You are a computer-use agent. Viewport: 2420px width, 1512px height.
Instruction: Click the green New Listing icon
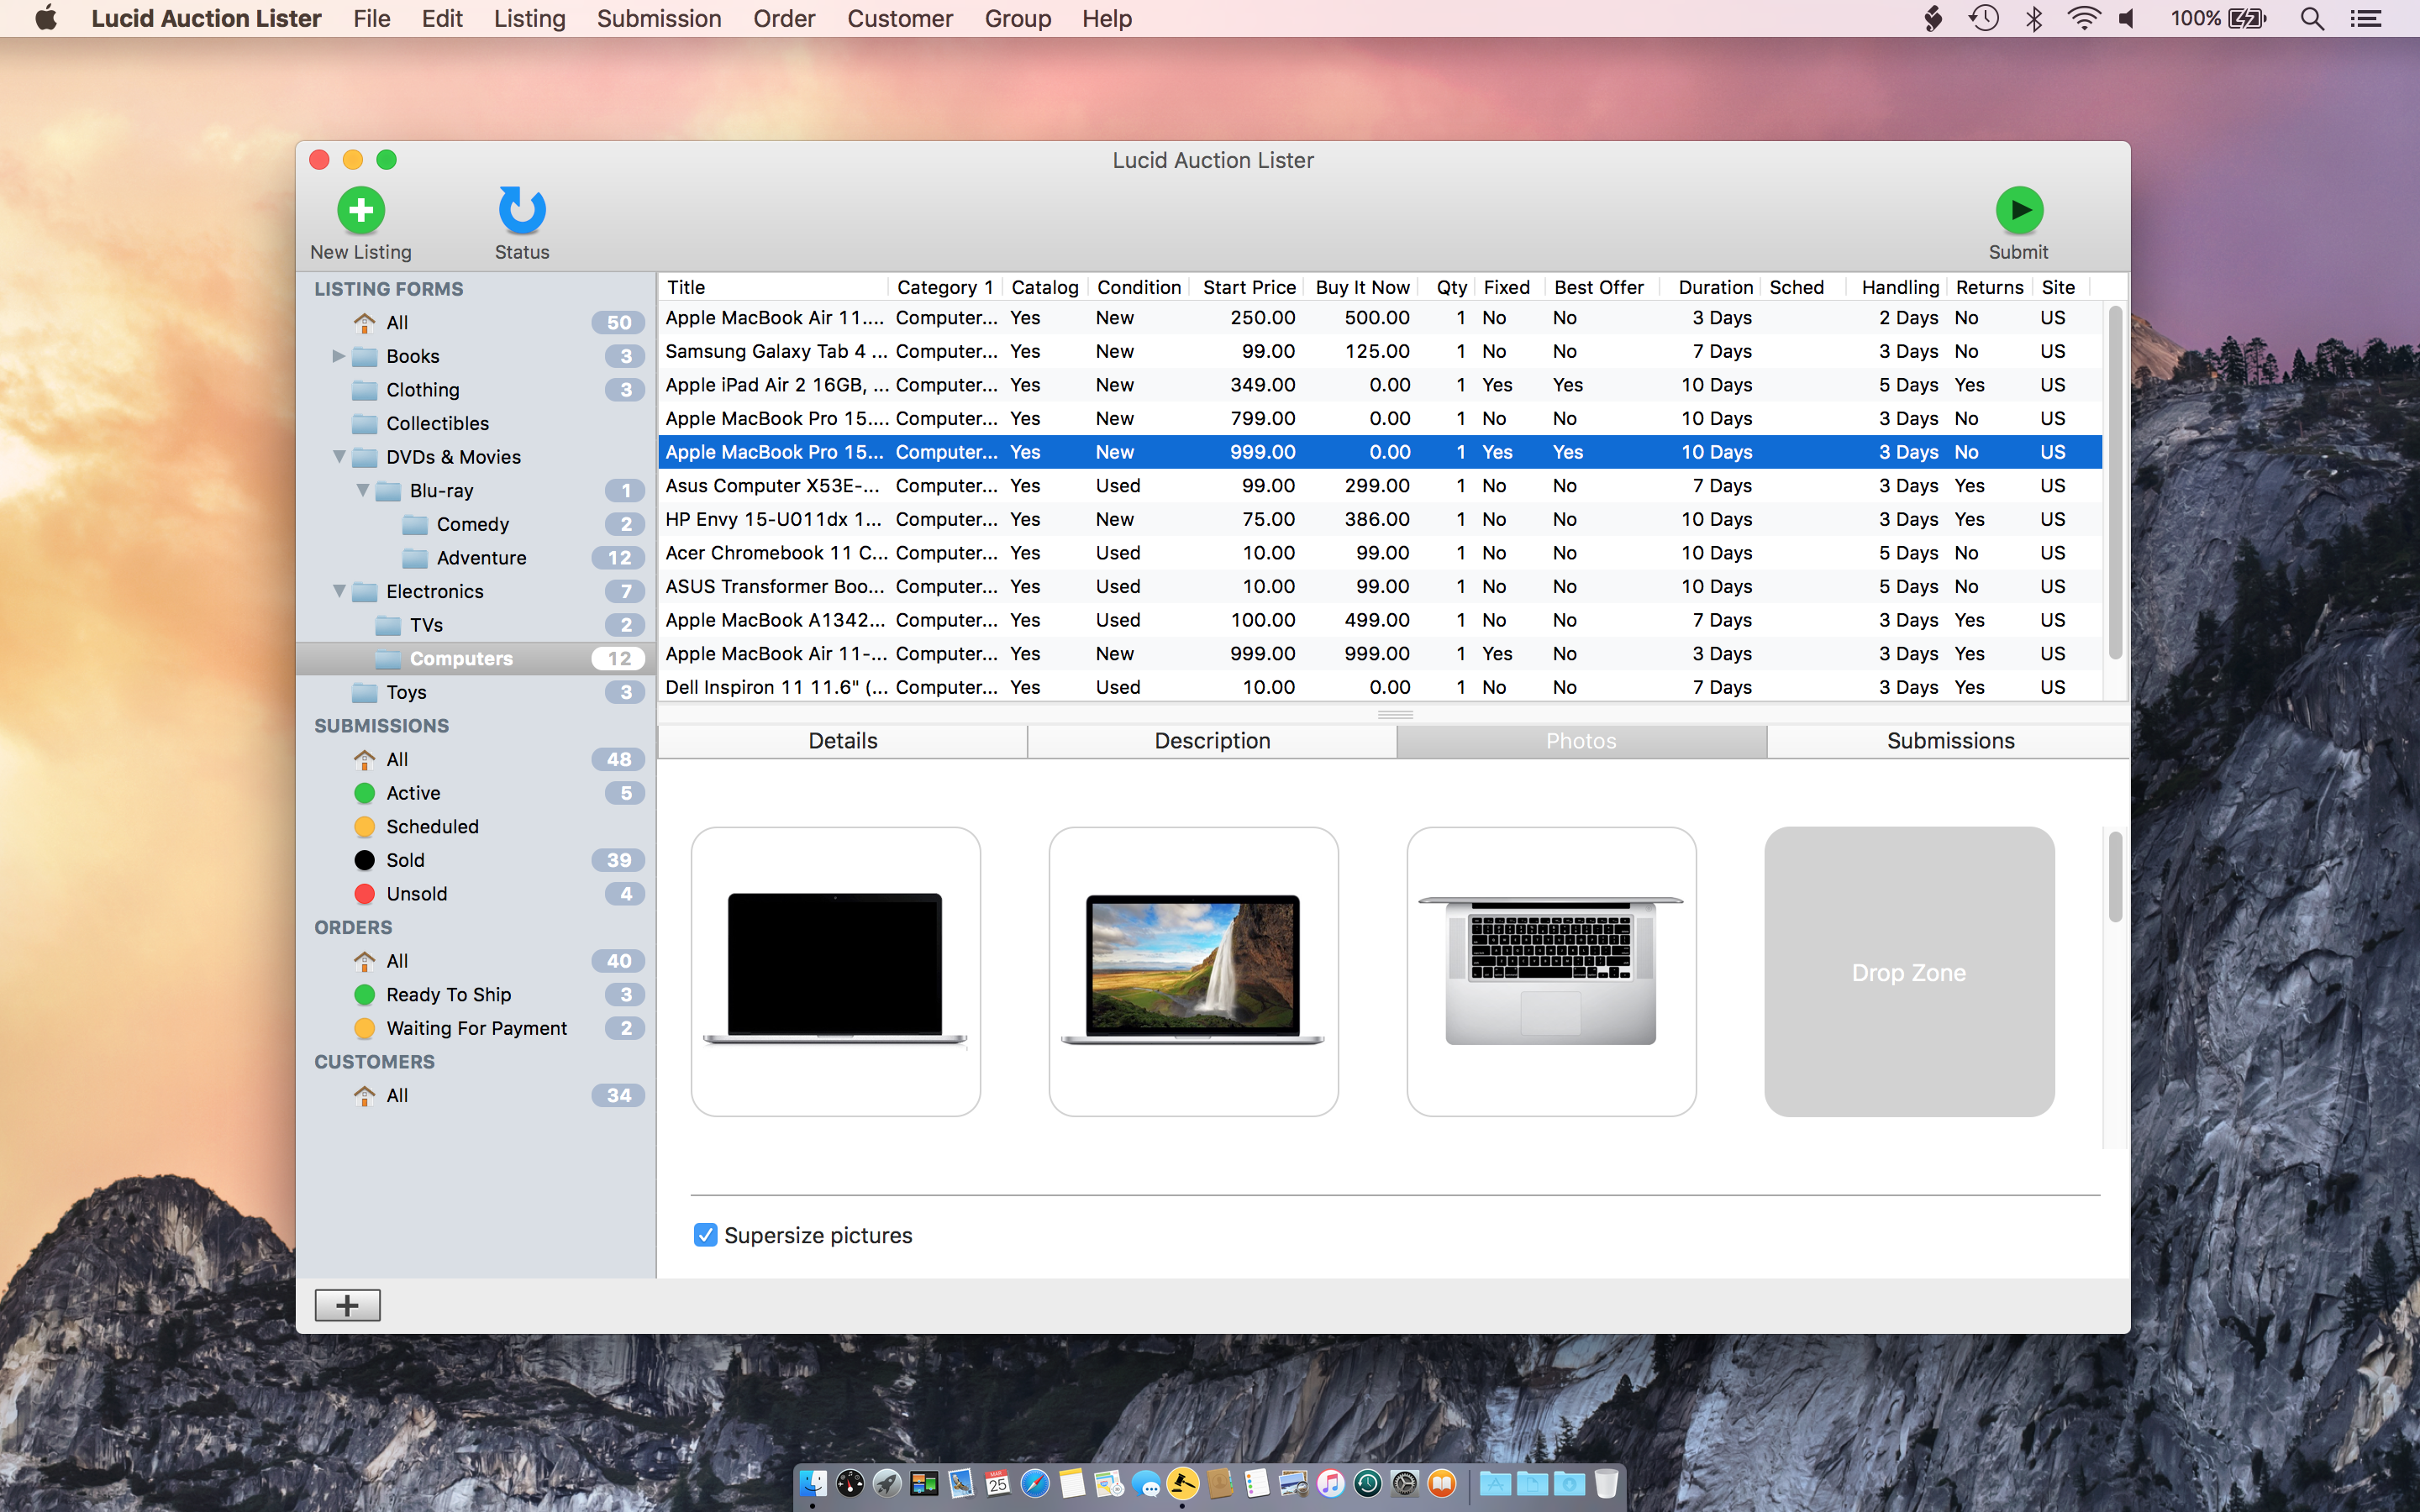coord(361,210)
